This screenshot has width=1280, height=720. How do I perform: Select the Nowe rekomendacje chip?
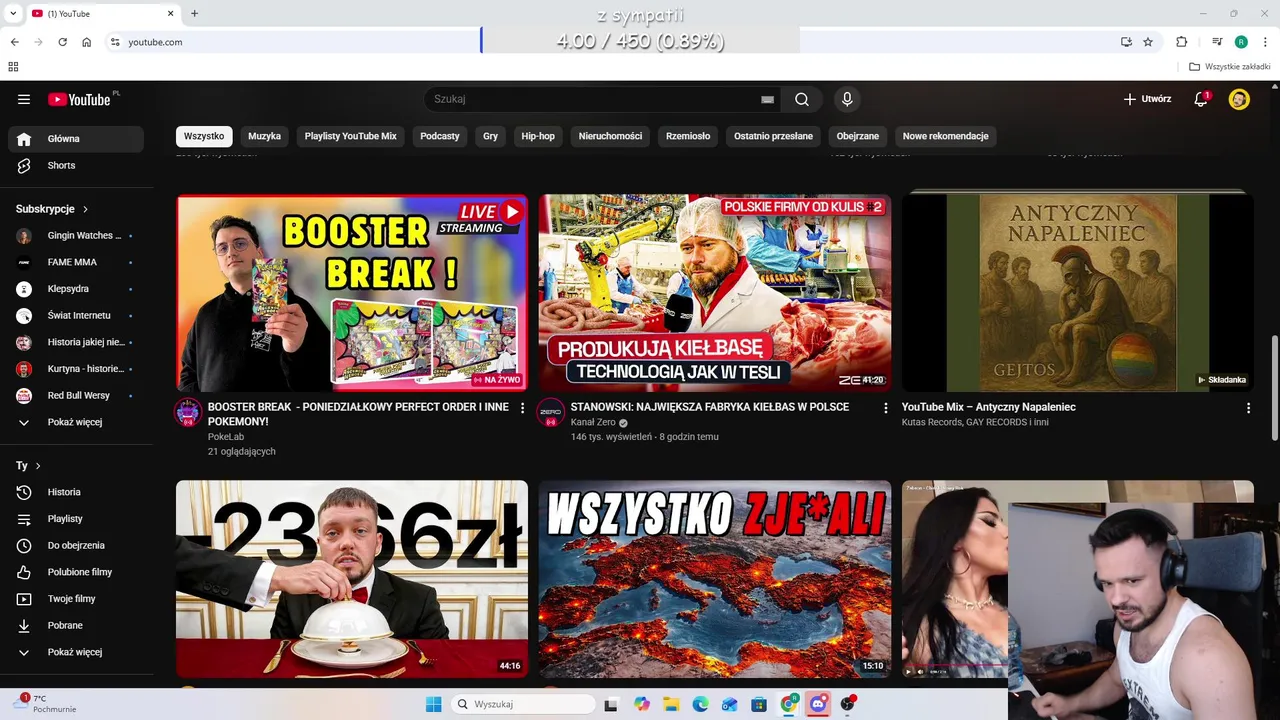(946, 136)
